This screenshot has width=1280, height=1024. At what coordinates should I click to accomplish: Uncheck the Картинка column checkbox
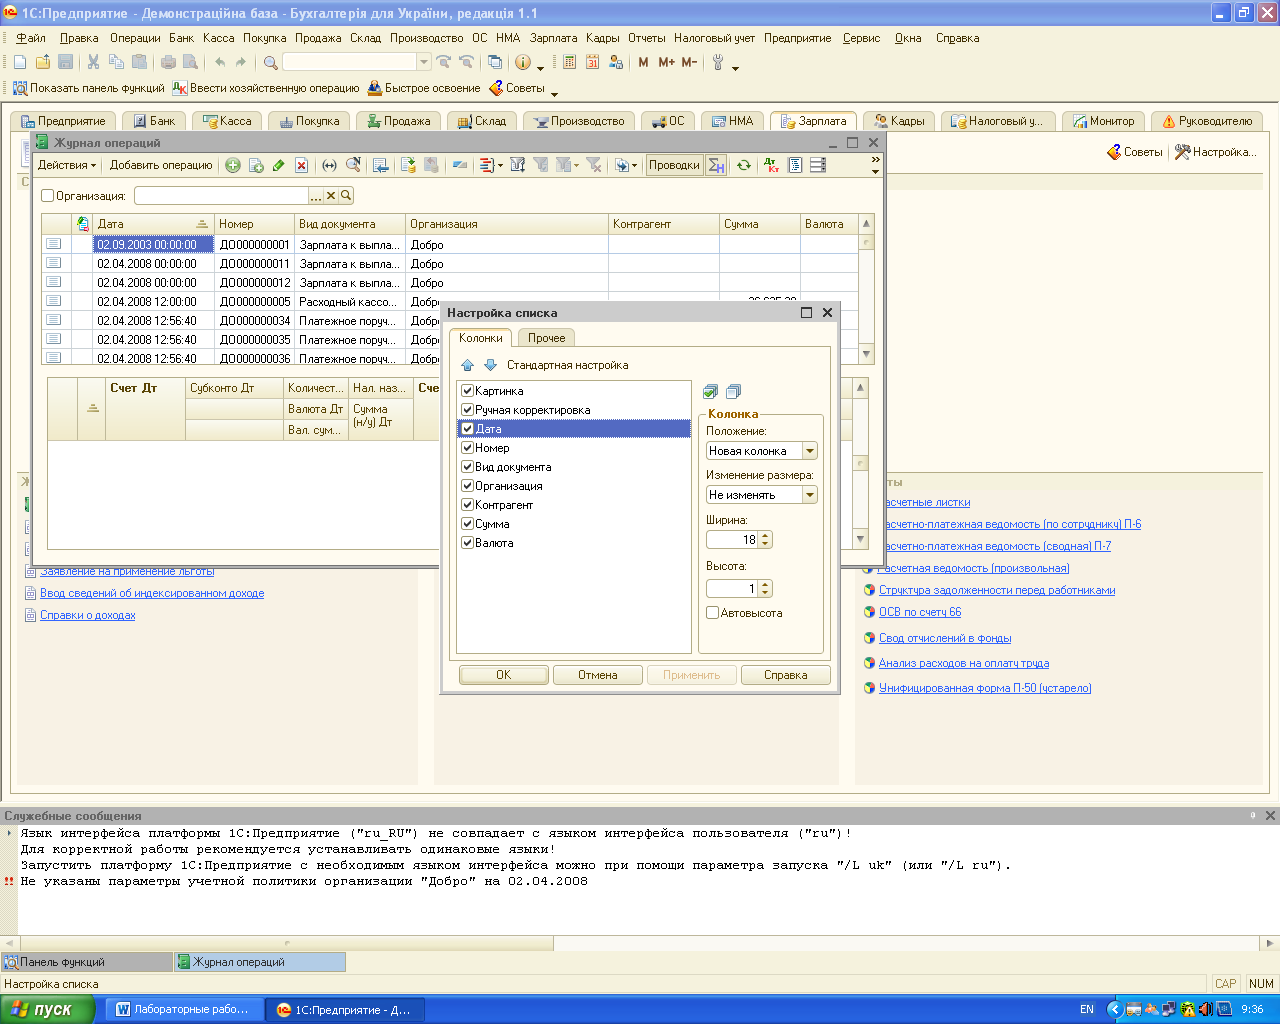tap(467, 391)
